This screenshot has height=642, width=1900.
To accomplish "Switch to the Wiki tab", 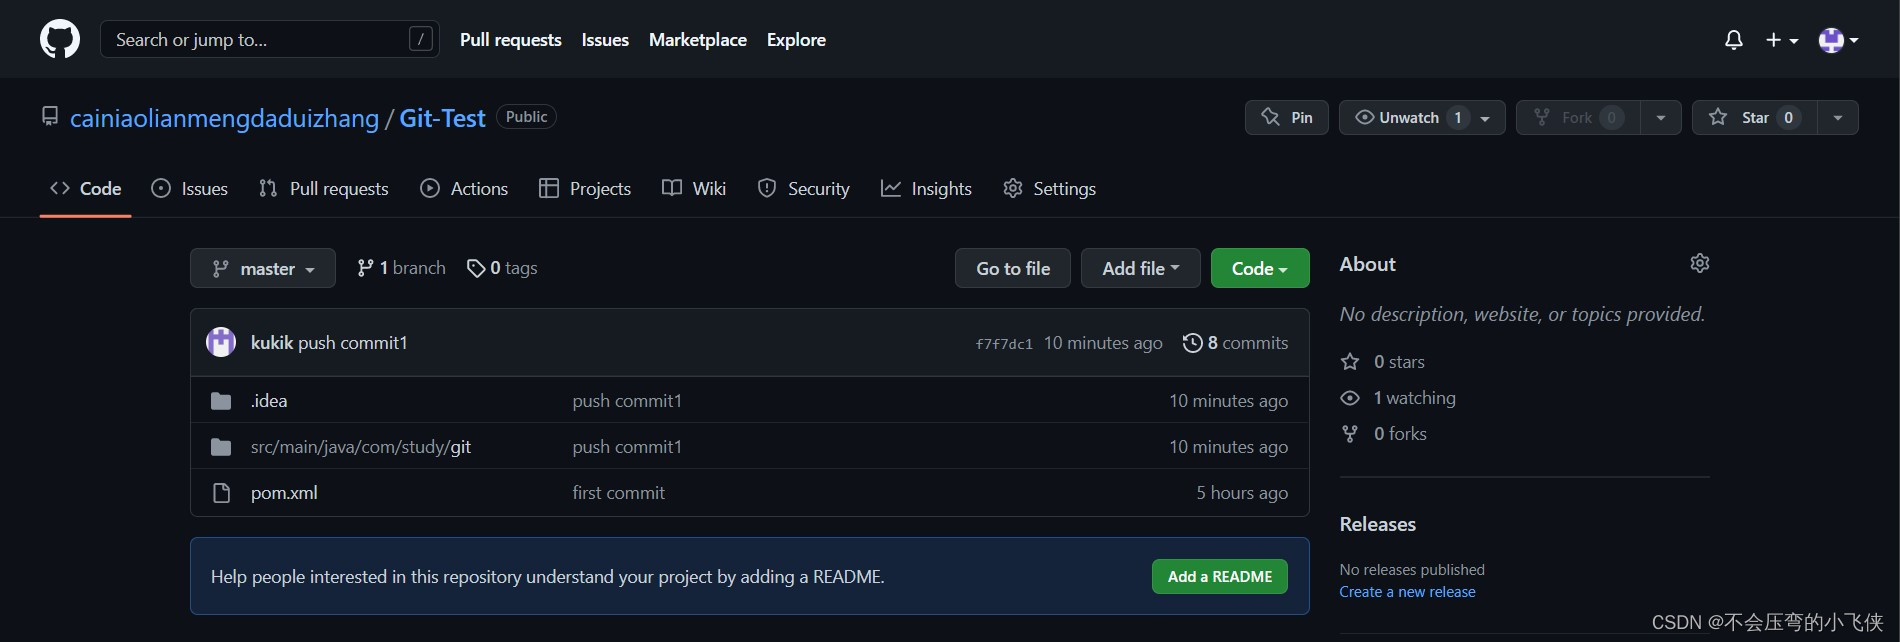I will tap(694, 188).
